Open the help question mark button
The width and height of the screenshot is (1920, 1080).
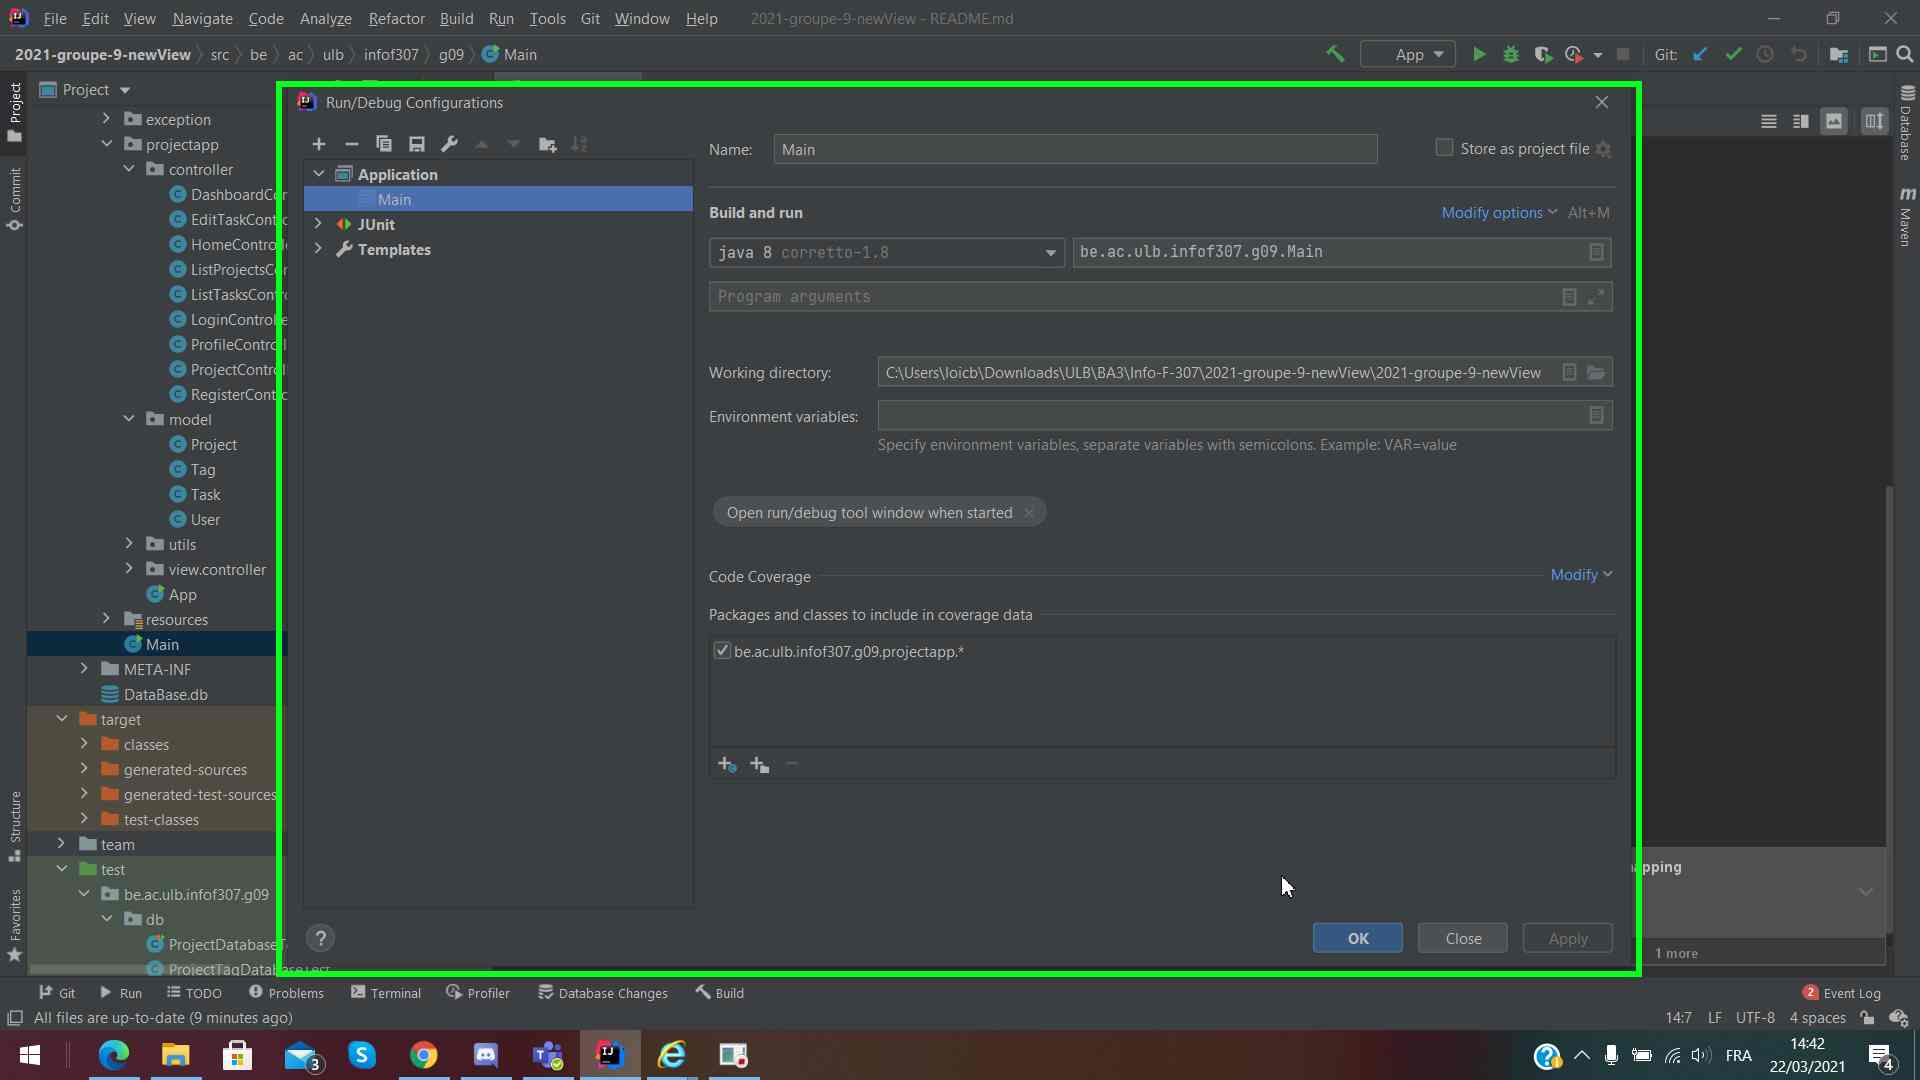(x=321, y=938)
